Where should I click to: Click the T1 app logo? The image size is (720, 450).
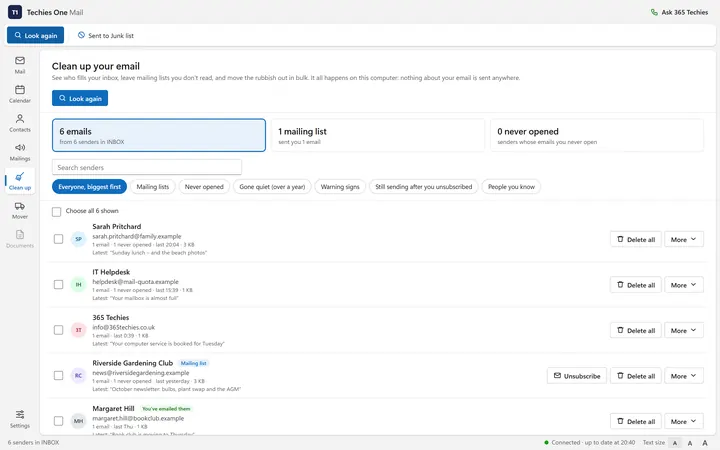tap(15, 12)
